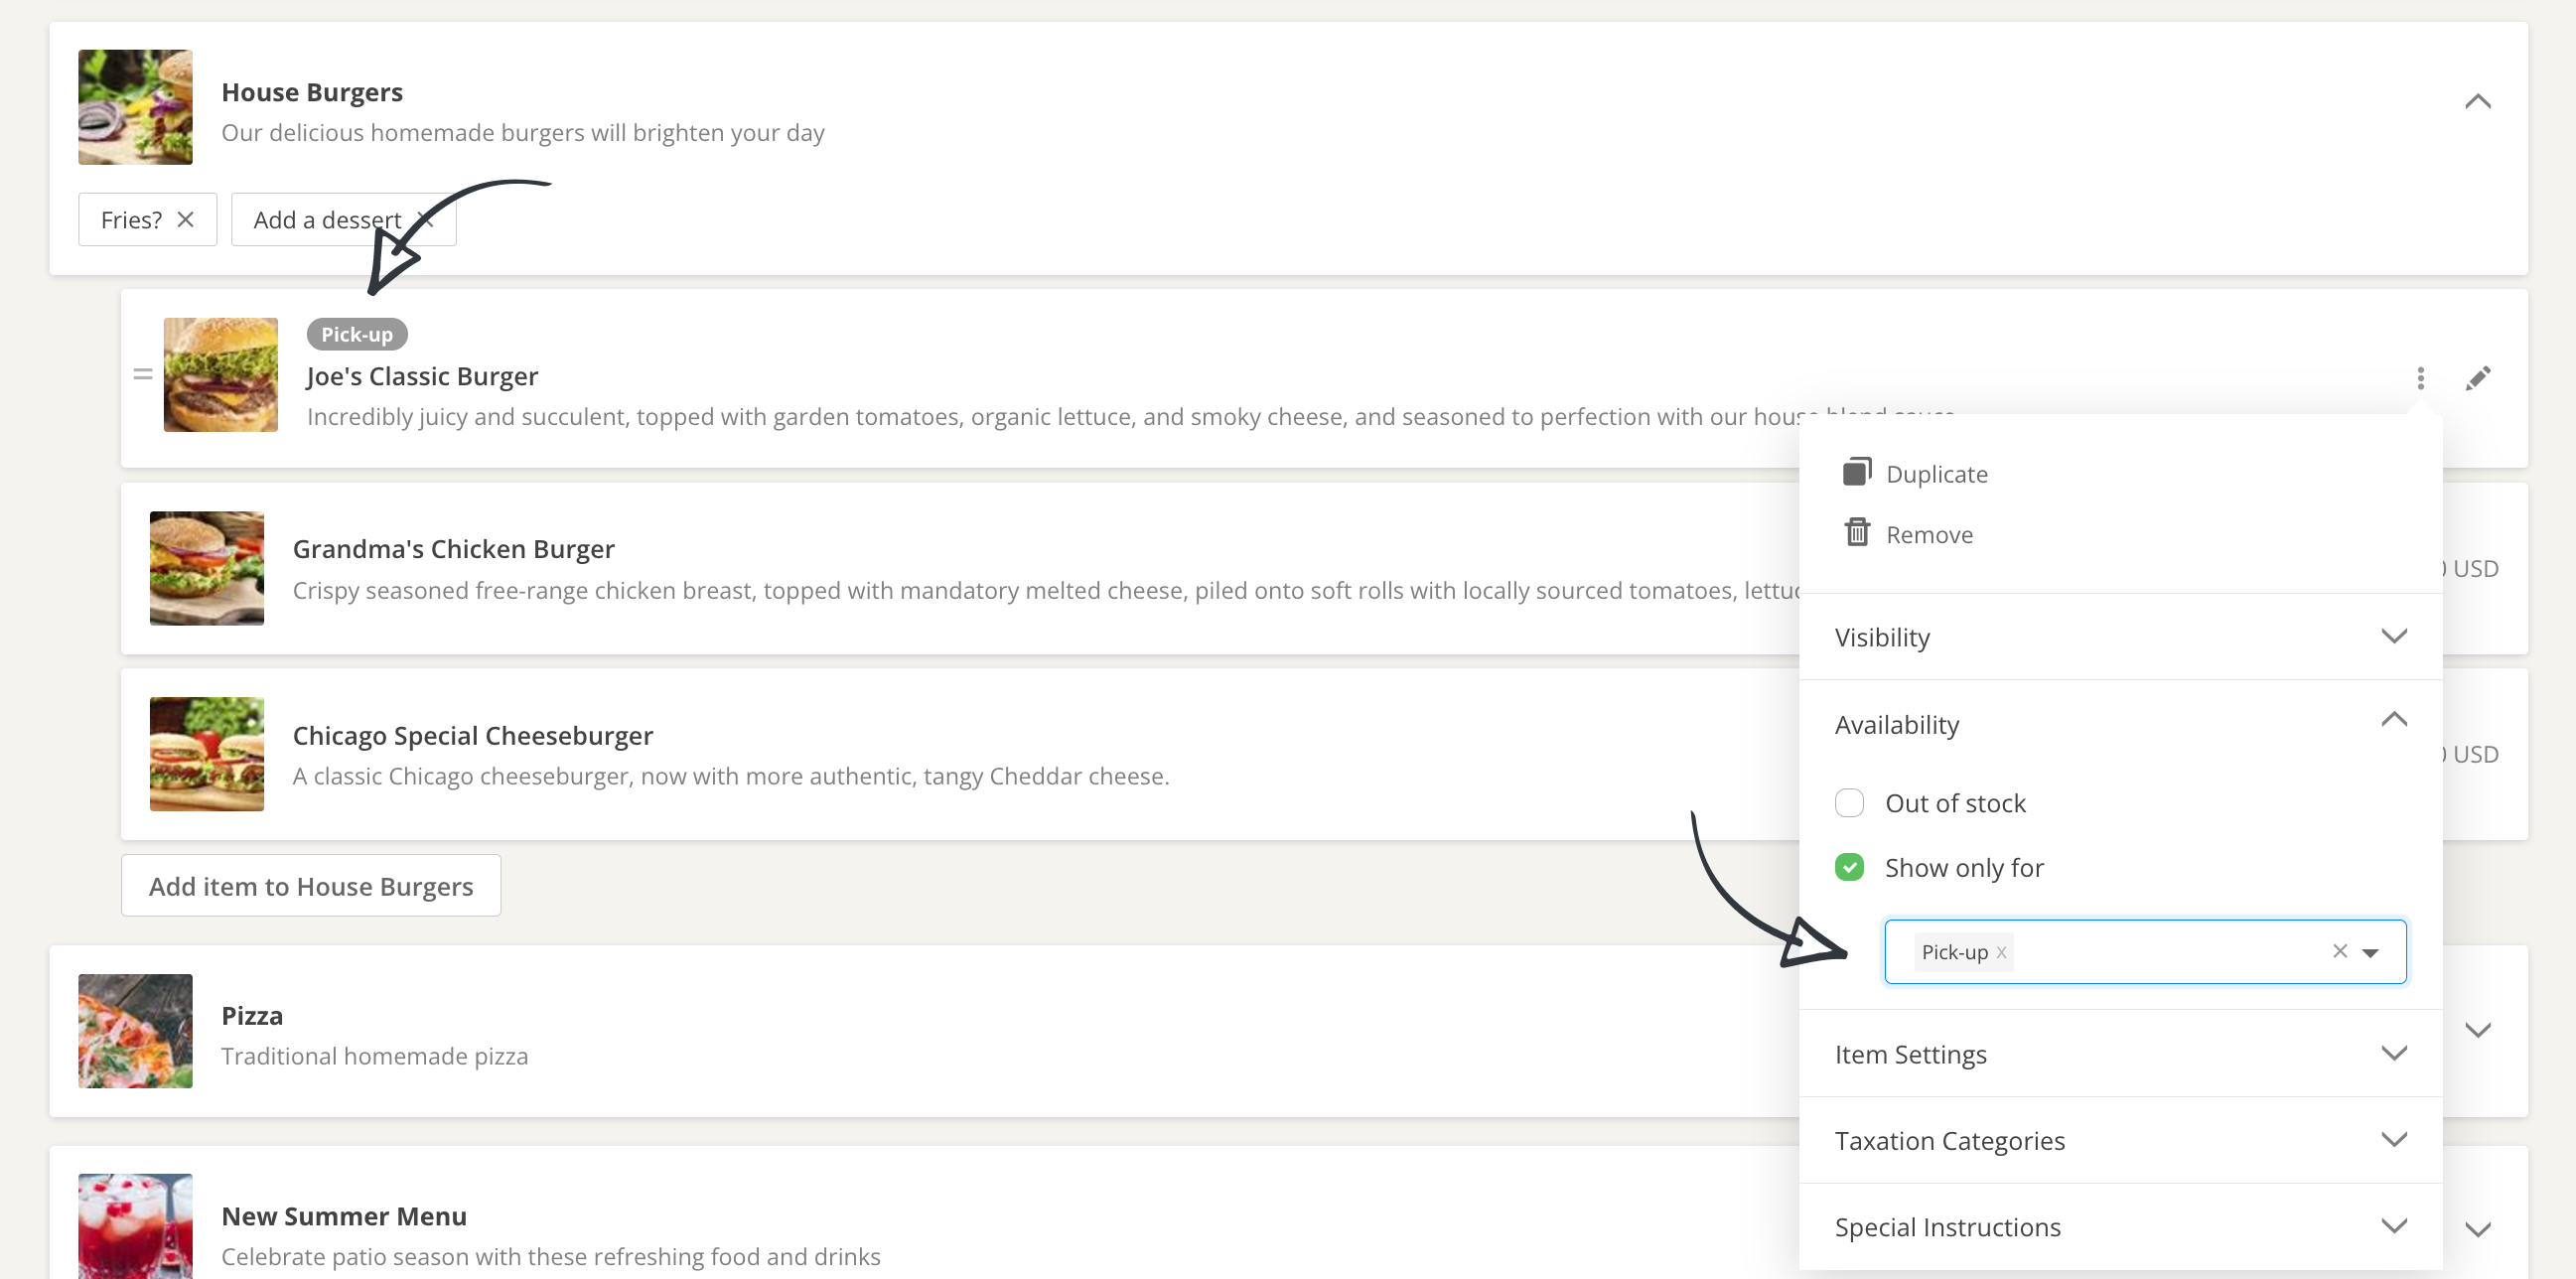Collapse the House Burgers category
The width and height of the screenshot is (2576, 1279).
tap(2477, 102)
